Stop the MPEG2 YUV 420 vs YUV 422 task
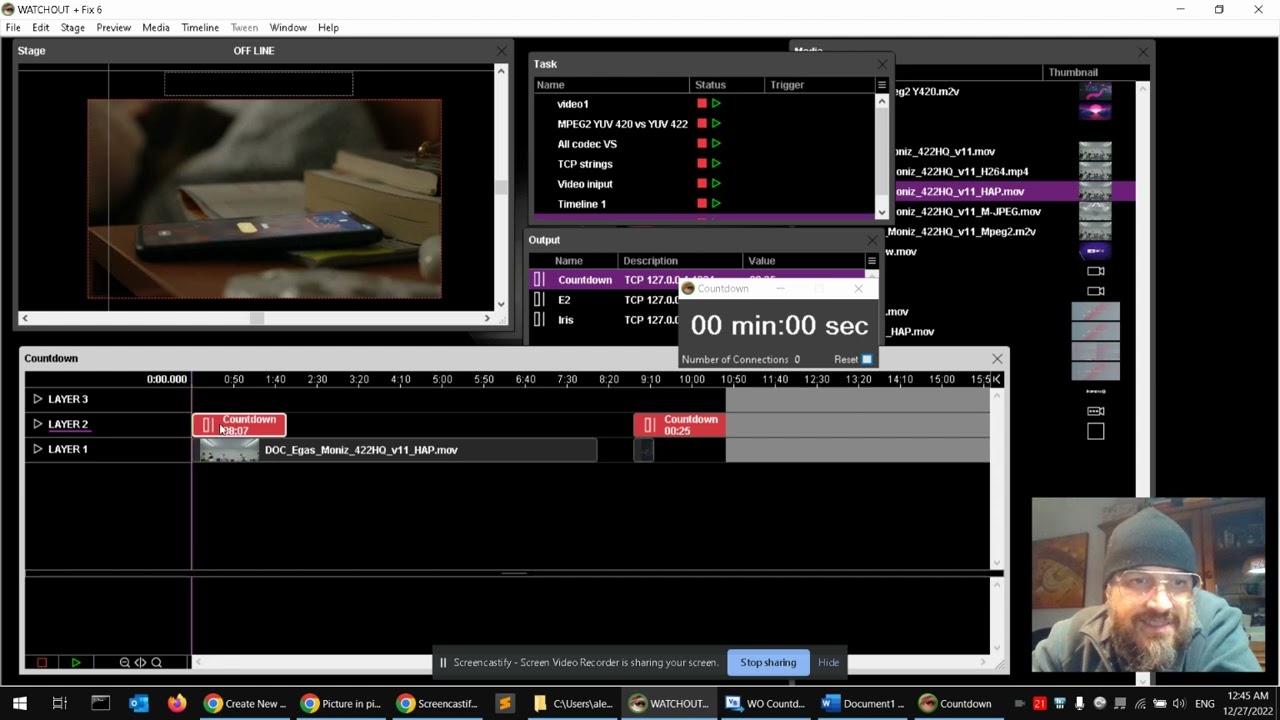 tap(702, 124)
